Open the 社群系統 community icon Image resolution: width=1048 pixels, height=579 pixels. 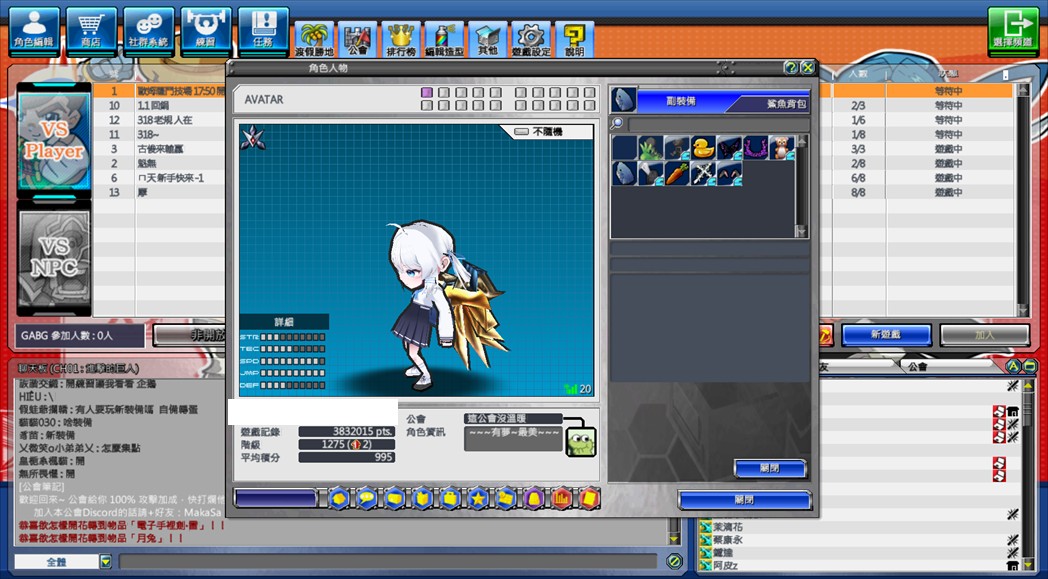pyautogui.click(x=148, y=31)
